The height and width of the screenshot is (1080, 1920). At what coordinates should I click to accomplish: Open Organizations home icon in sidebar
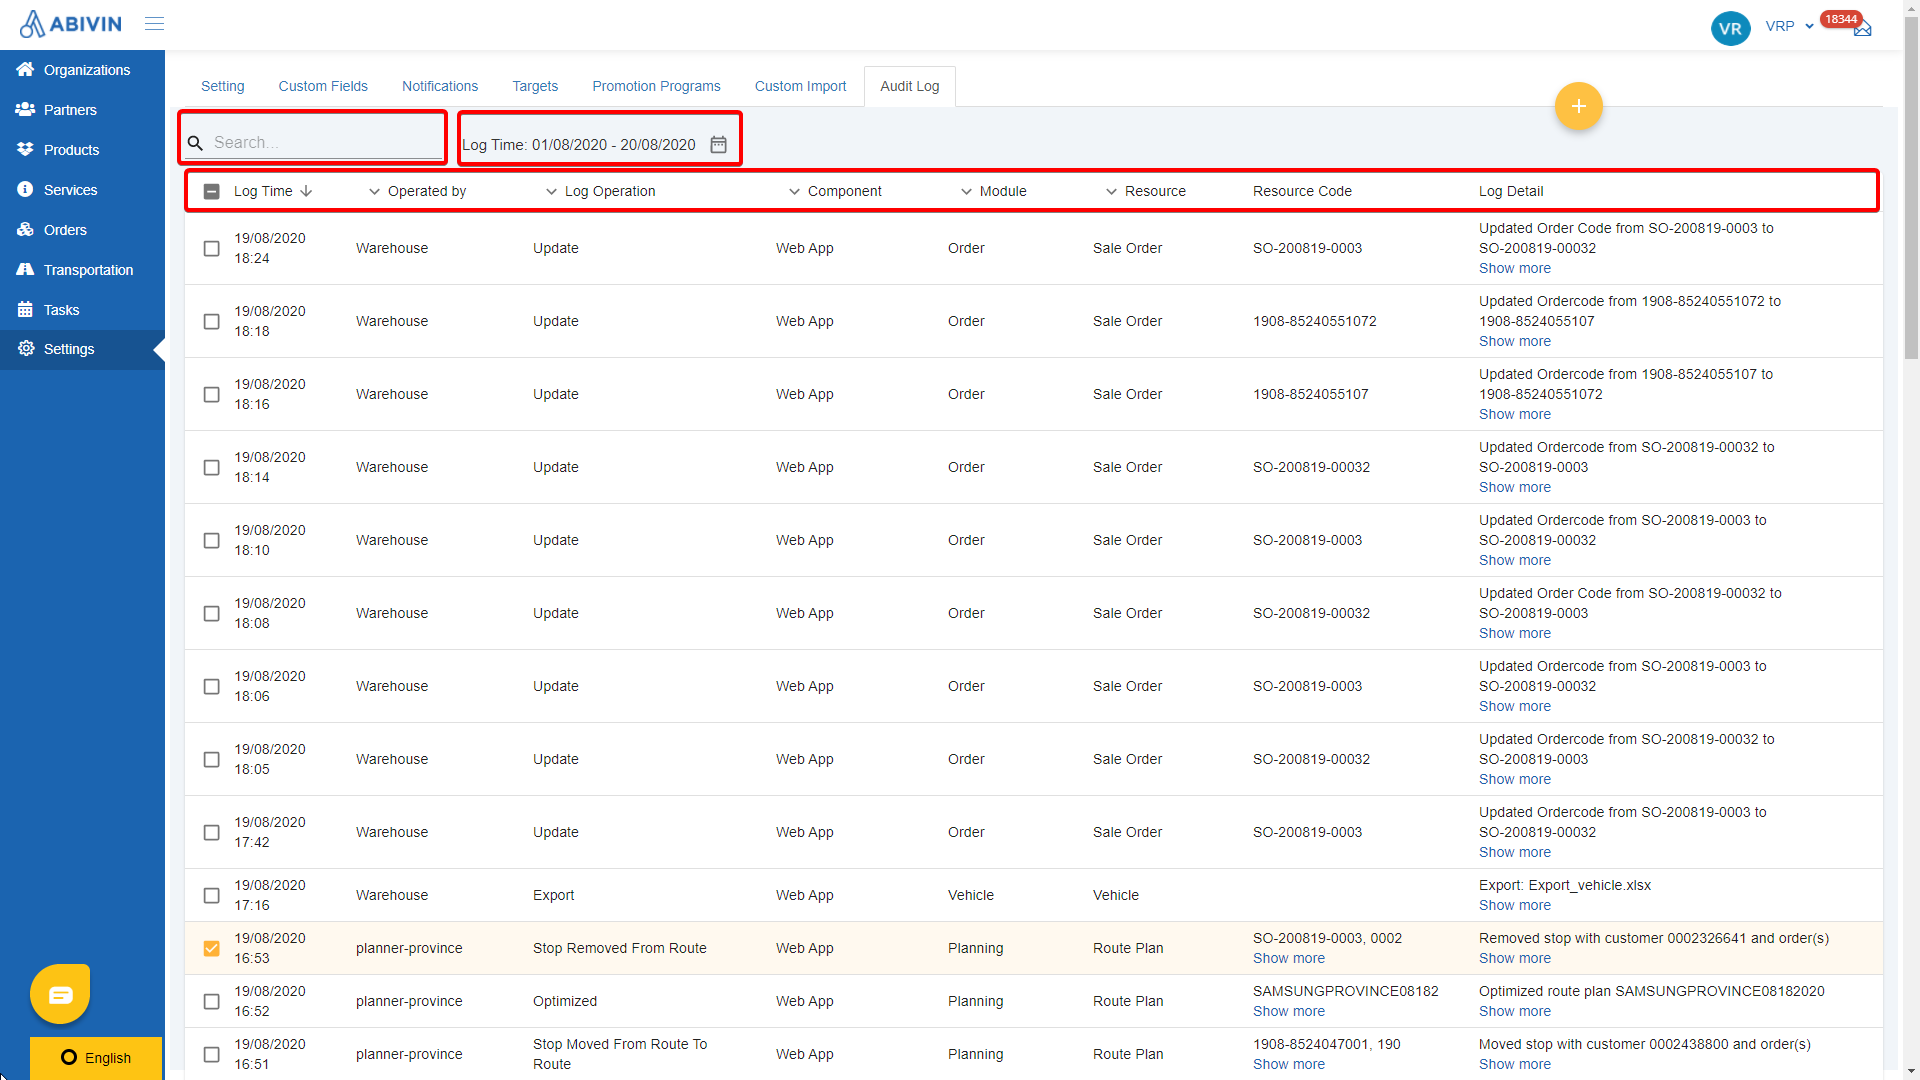(x=25, y=69)
